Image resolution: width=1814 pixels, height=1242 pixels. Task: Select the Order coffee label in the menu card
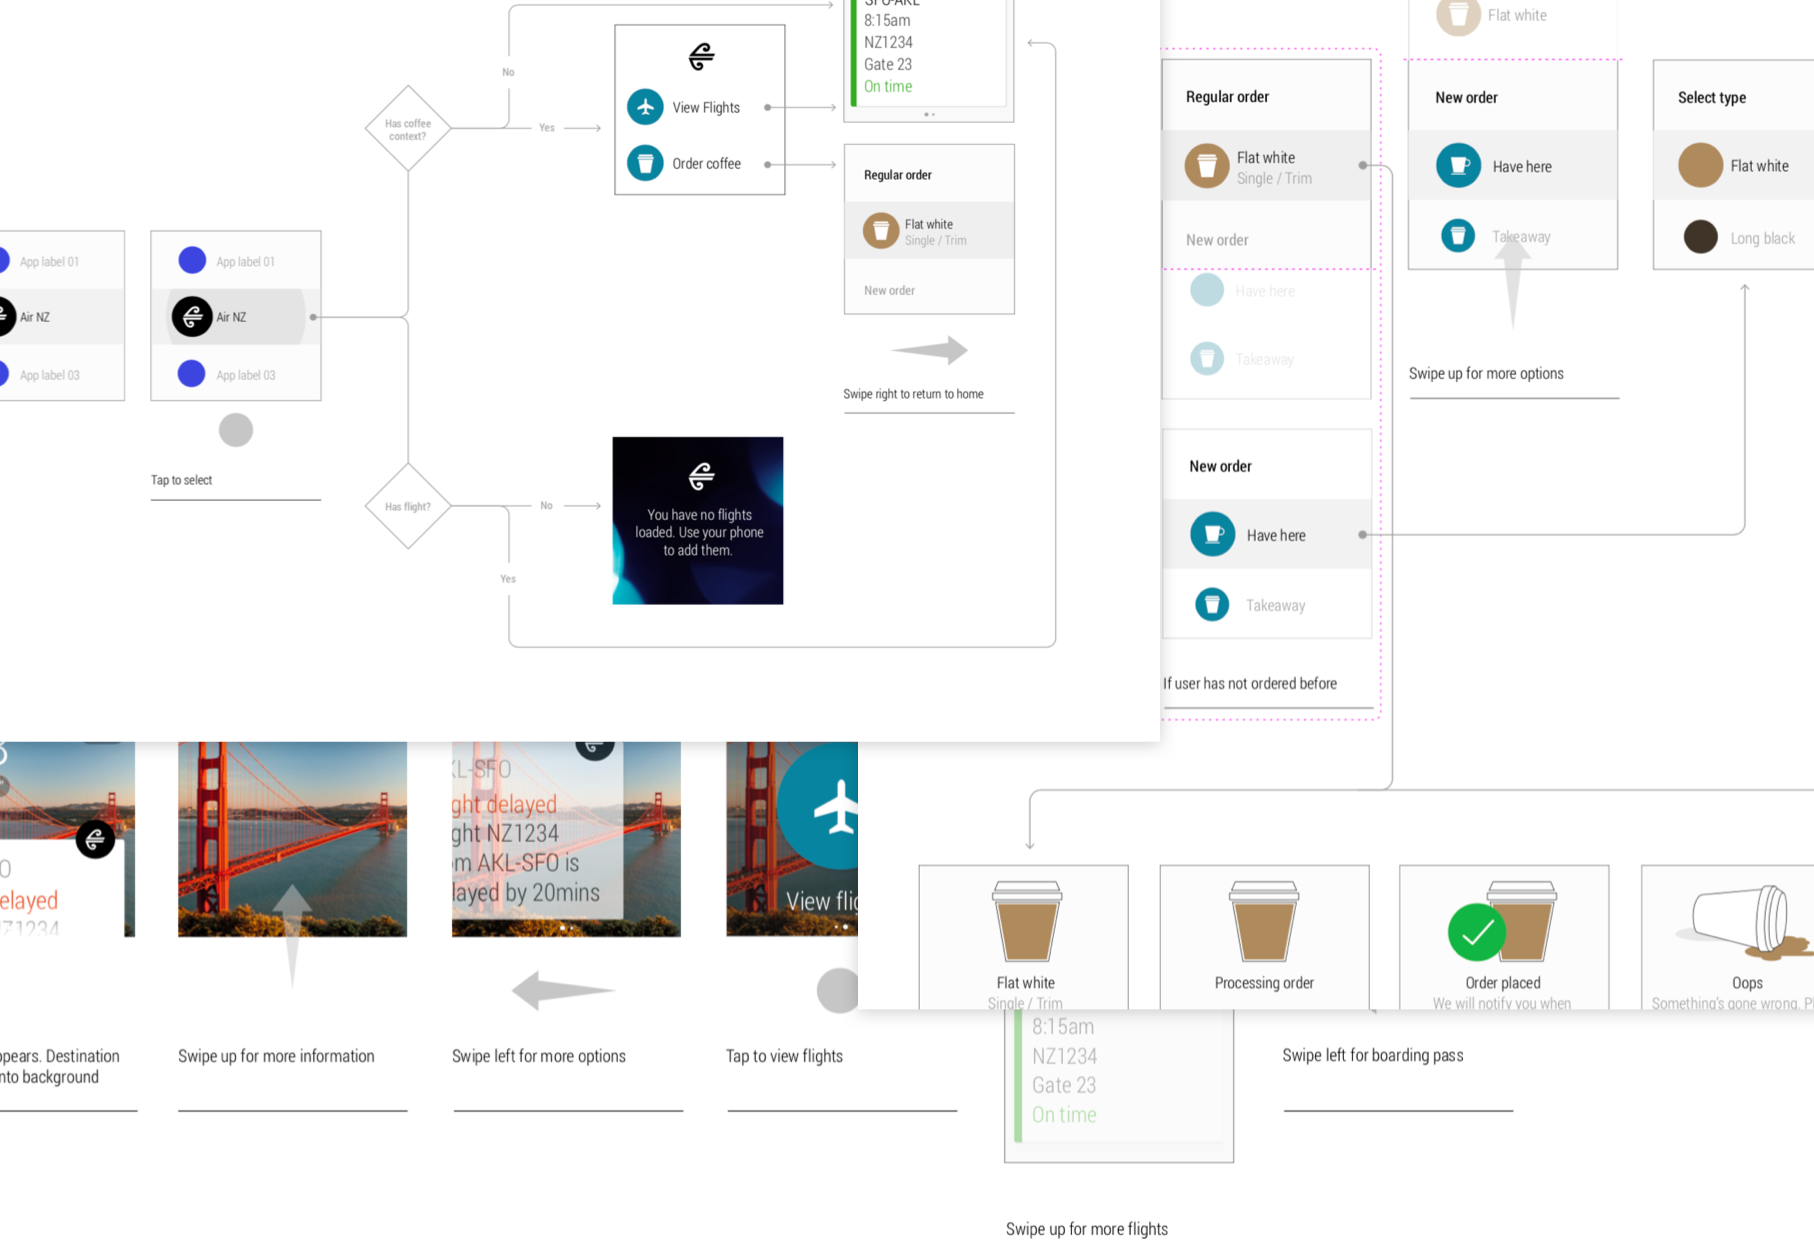pos(706,164)
